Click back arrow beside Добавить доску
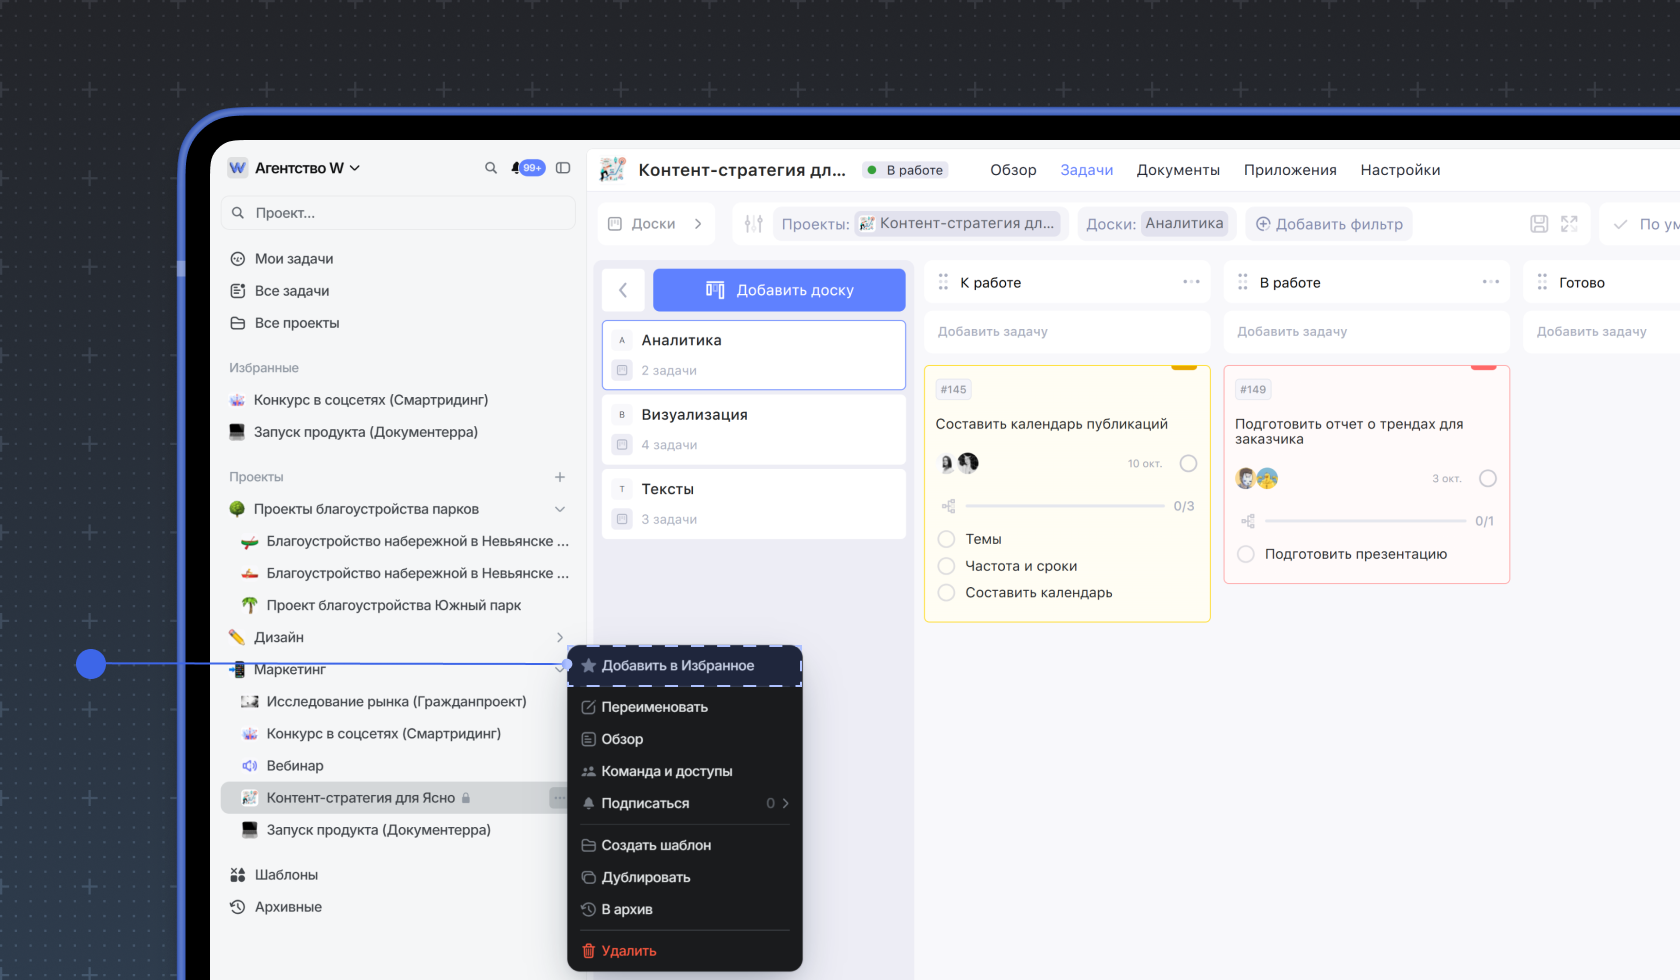Image resolution: width=1680 pixels, height=980 pixels. point(623,290)
